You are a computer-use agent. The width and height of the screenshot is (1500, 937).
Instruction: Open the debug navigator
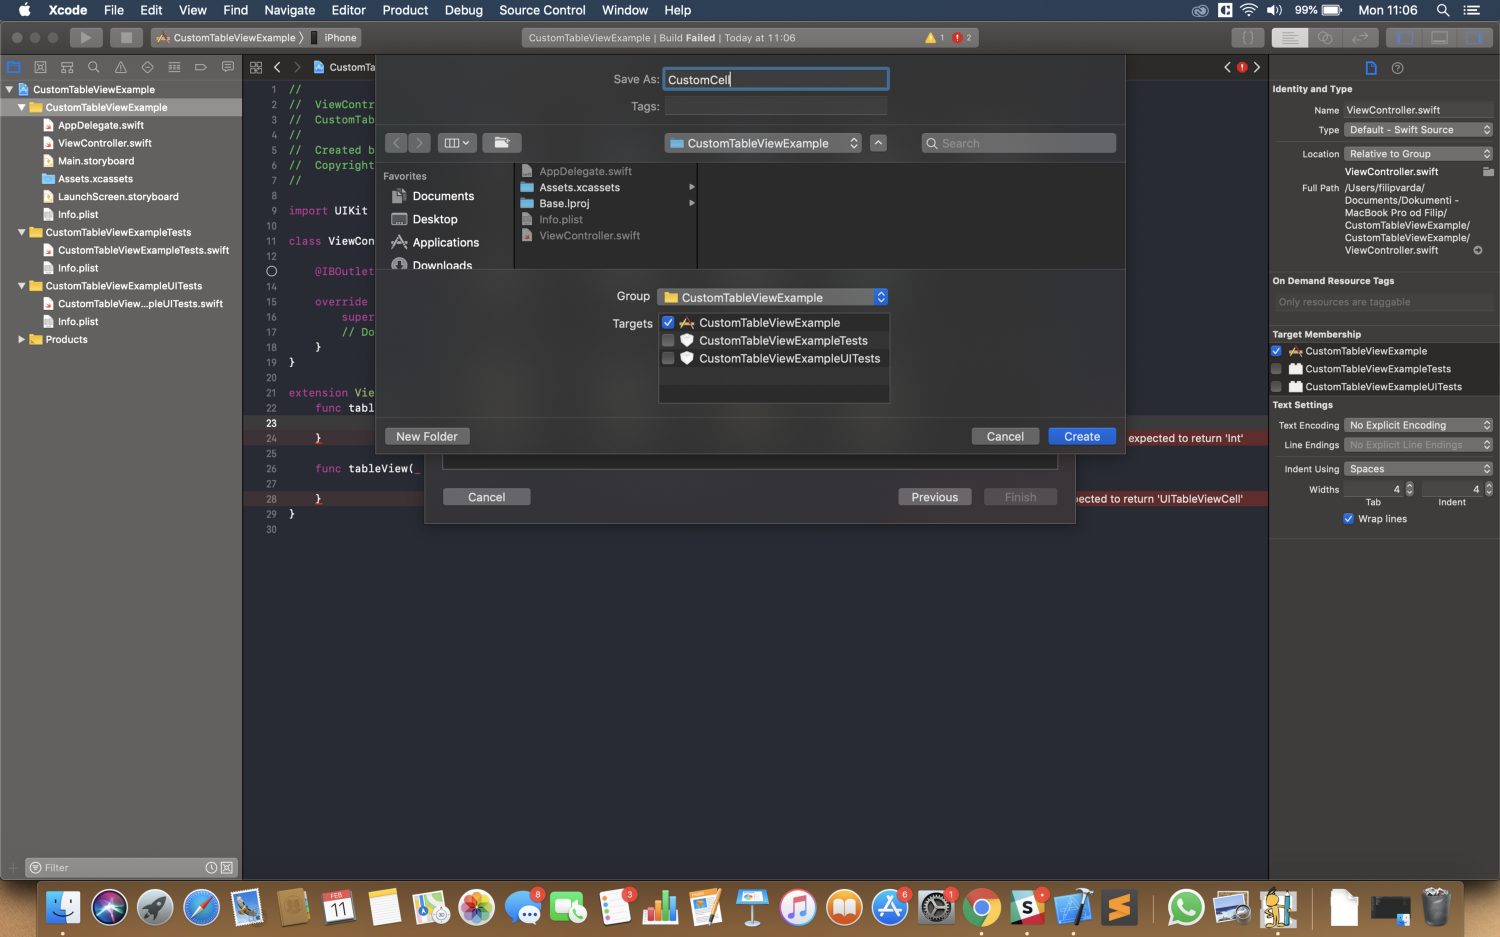pyautogui.click(x=174, y=67)
